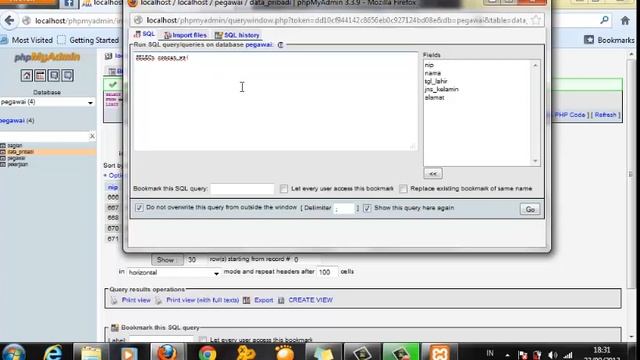
Task: Show hidden icons arrow in system tray
Action: click(507, 355)
